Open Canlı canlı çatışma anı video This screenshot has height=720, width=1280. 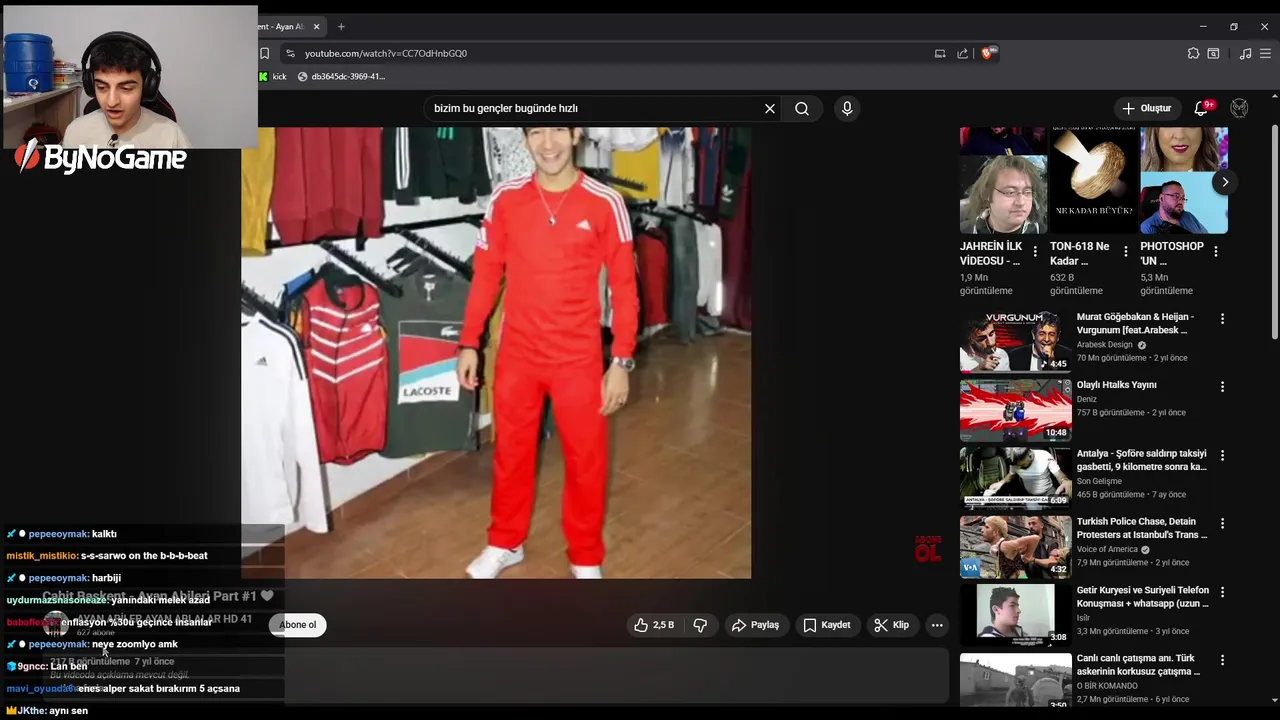point(1015,680)
